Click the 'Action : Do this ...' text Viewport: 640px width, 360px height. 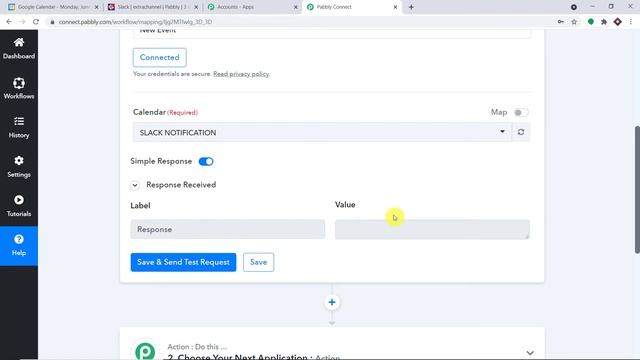pos(197,347)
